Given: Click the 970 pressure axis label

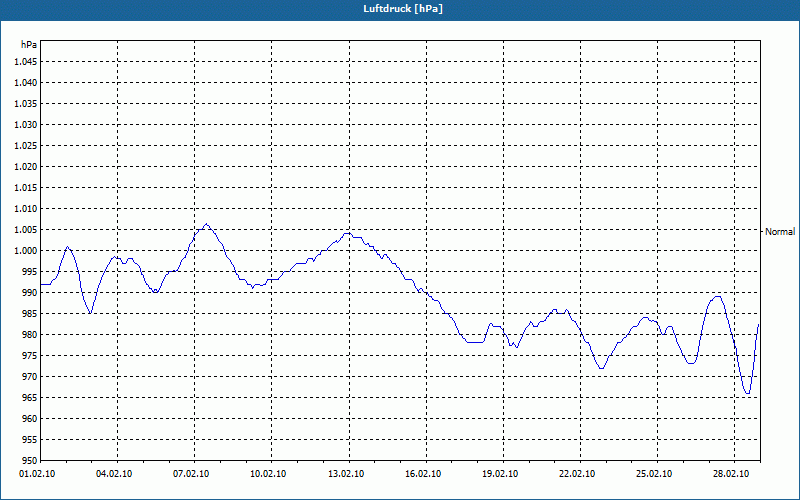Looking at the screenshot, I should (x=30, y=377).
